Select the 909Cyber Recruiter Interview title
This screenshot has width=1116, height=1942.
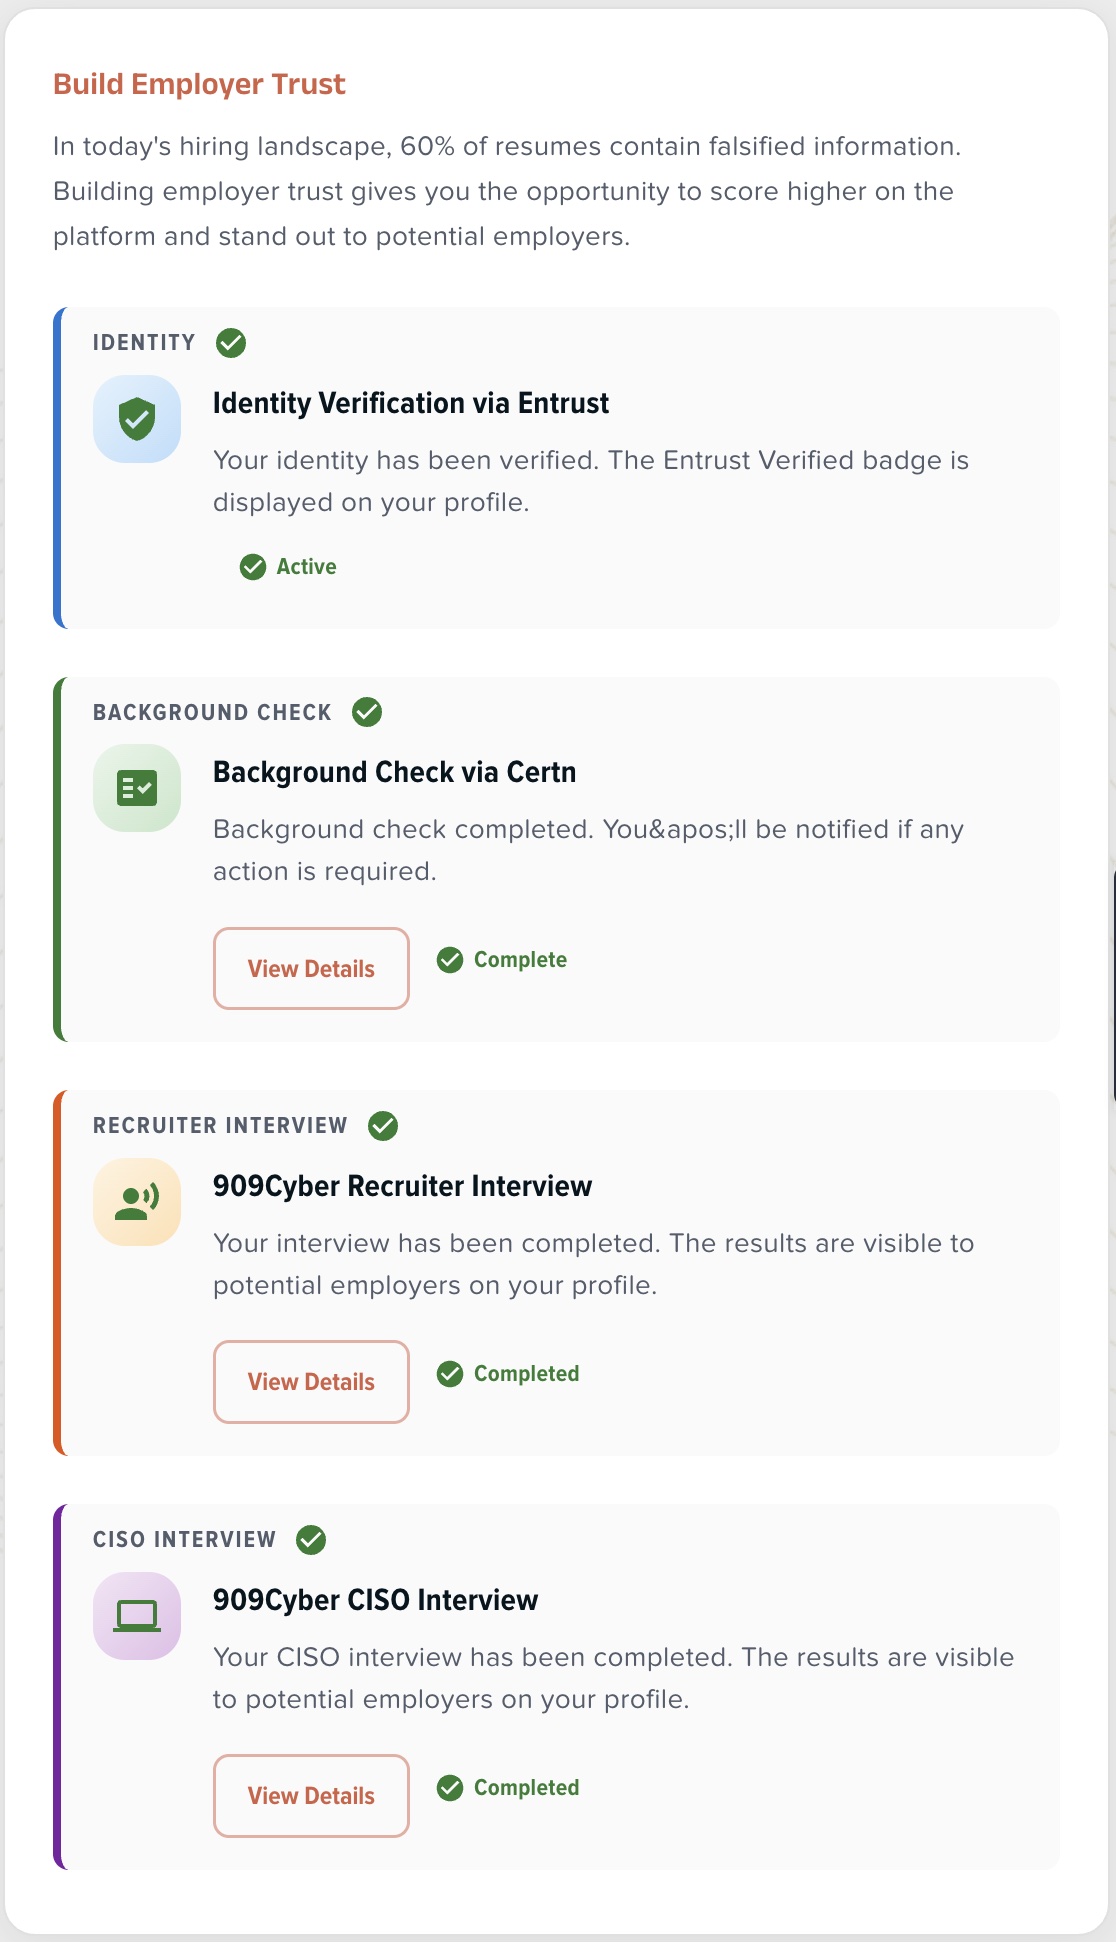coord(402,1186)
